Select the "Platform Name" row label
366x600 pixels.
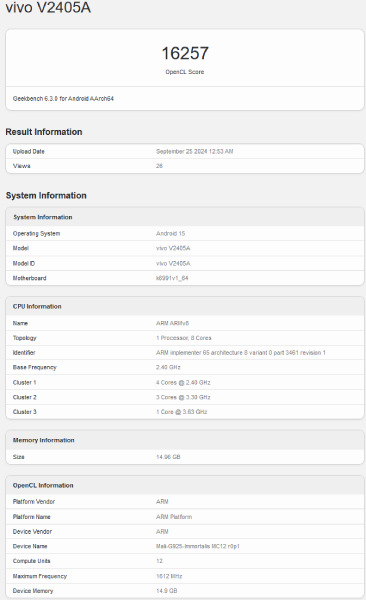click(x=31, y=517)
